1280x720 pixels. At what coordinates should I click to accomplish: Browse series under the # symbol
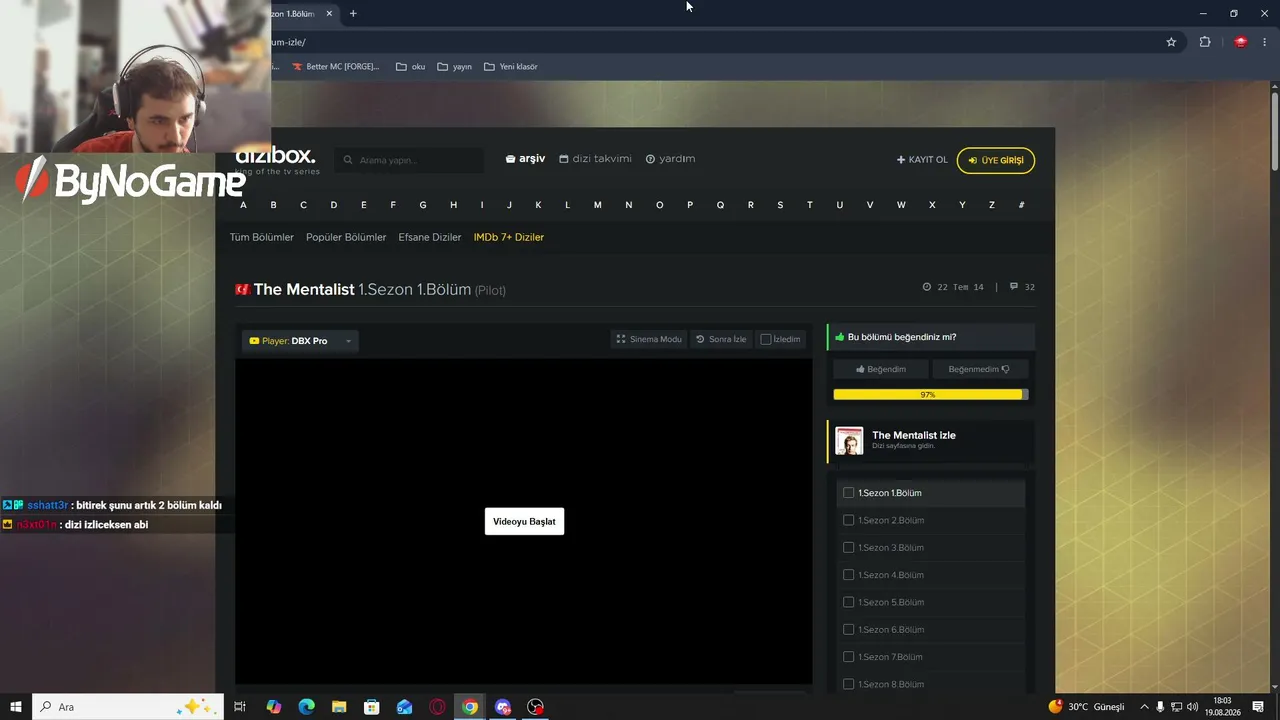tap(1021, 205)
